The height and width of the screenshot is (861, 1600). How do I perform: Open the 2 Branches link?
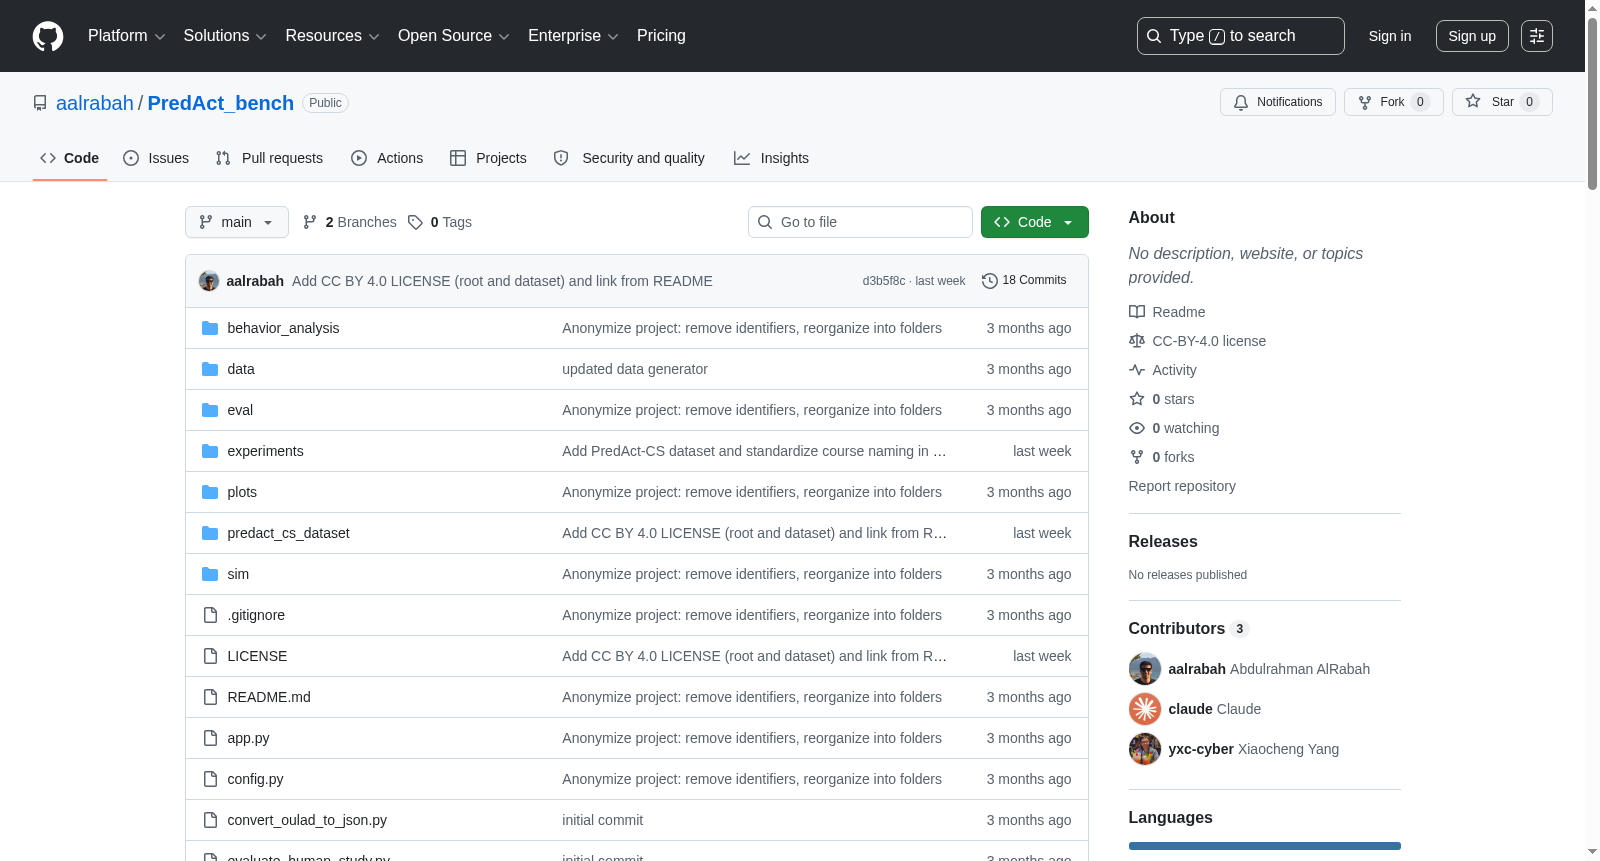[x=349, y=222]
